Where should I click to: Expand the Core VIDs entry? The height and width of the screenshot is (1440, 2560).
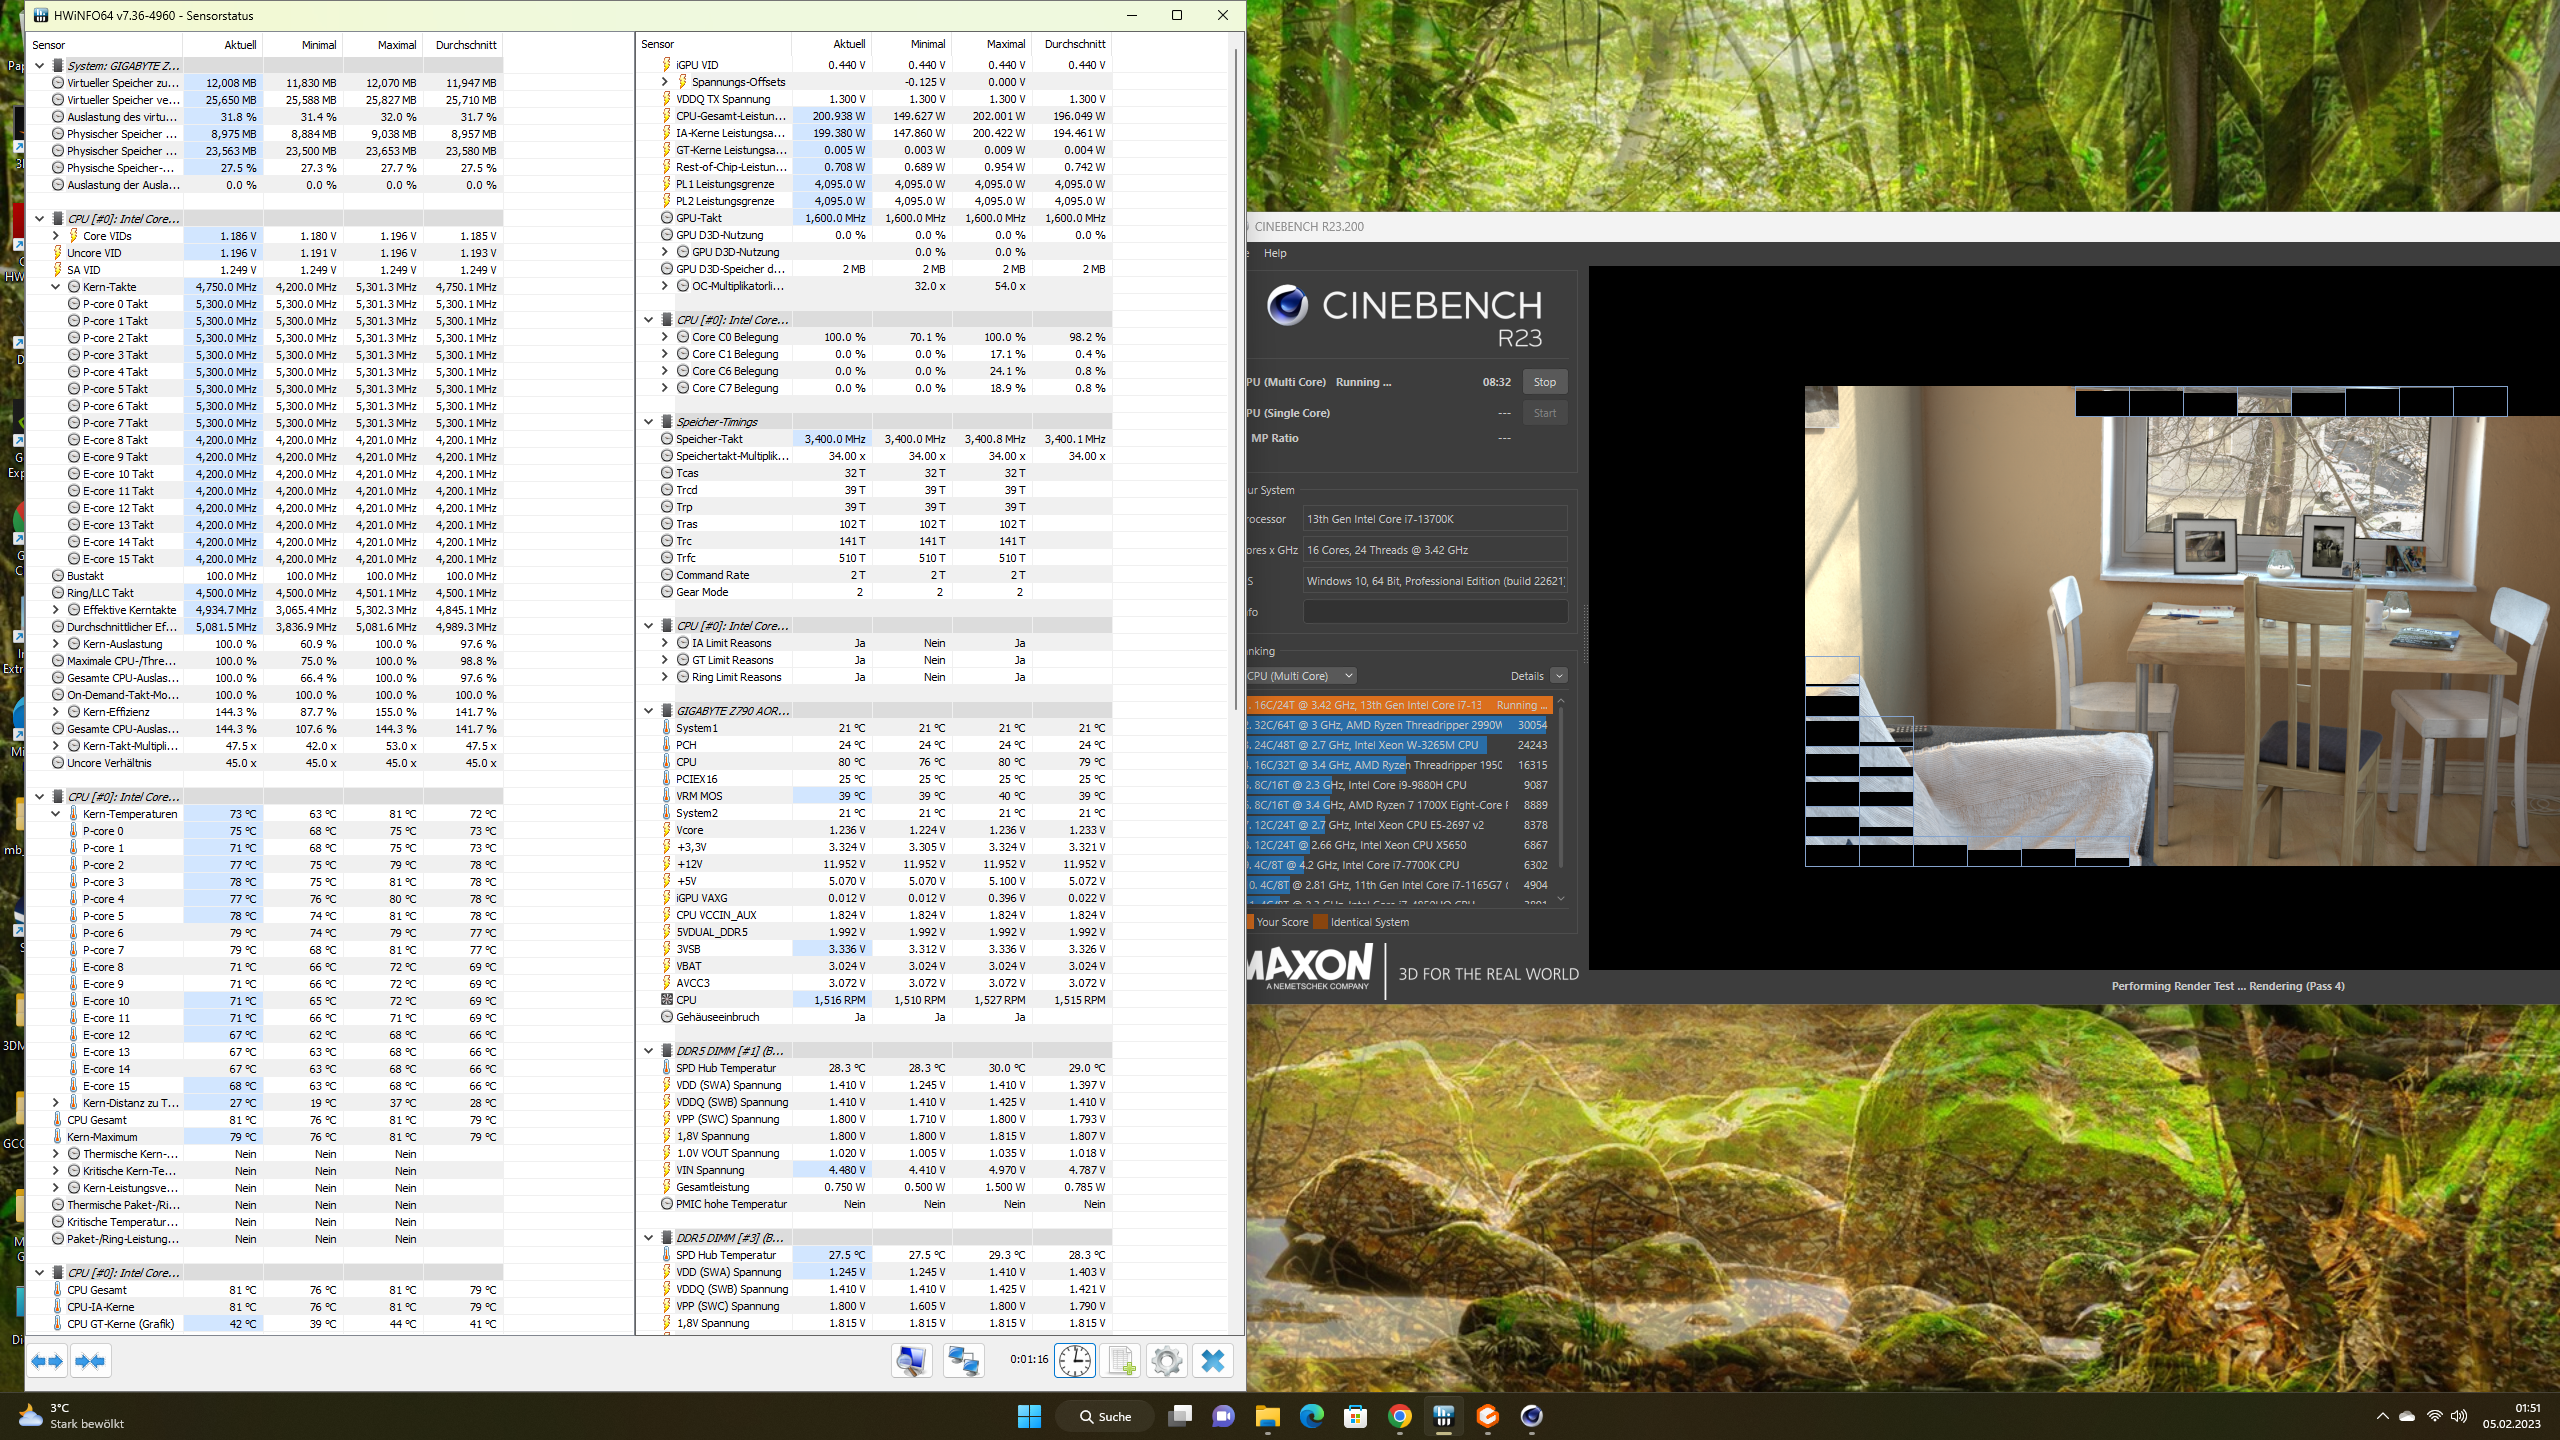(57, 235)
